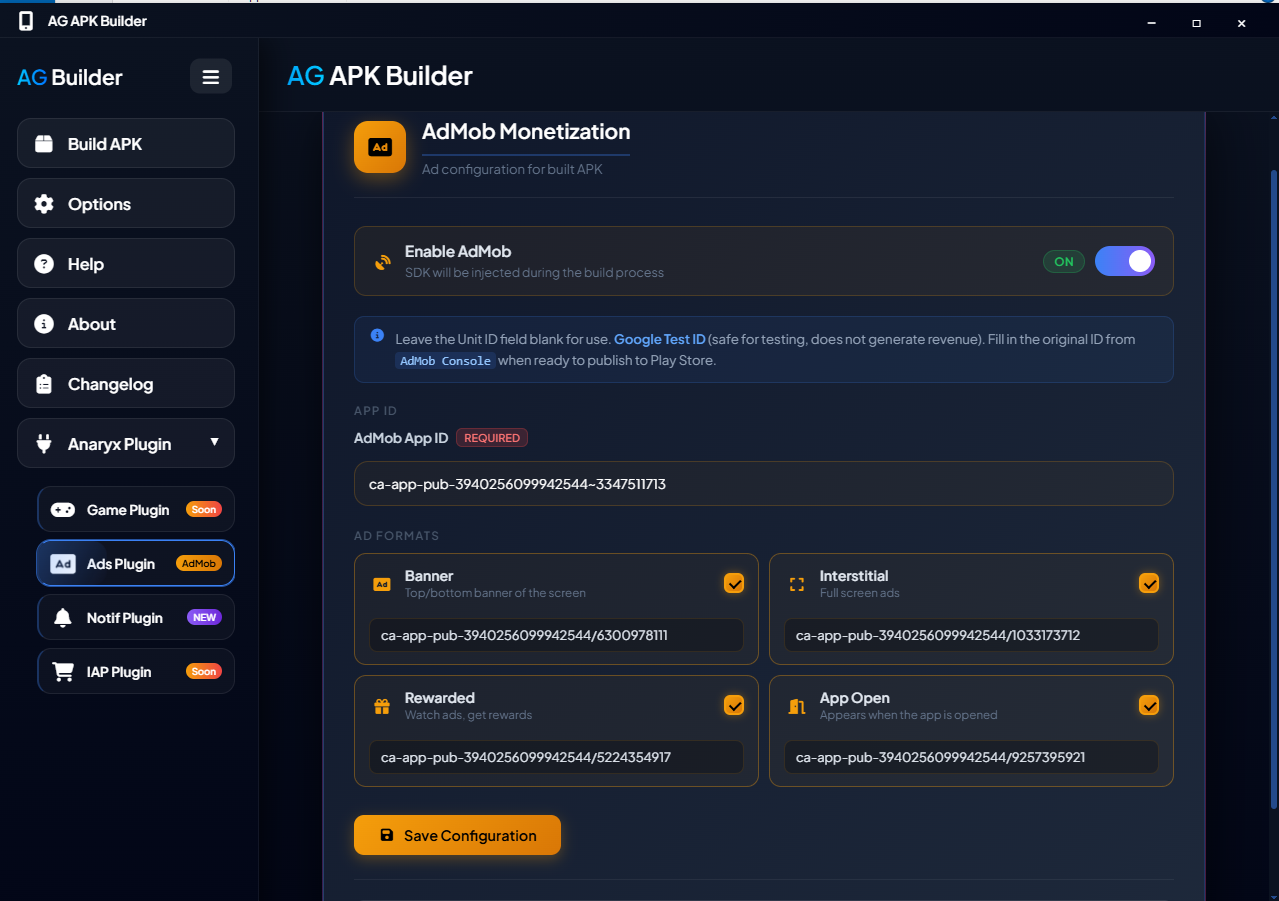Uncheck the App Open ad format checkbox

(1149, 705)
